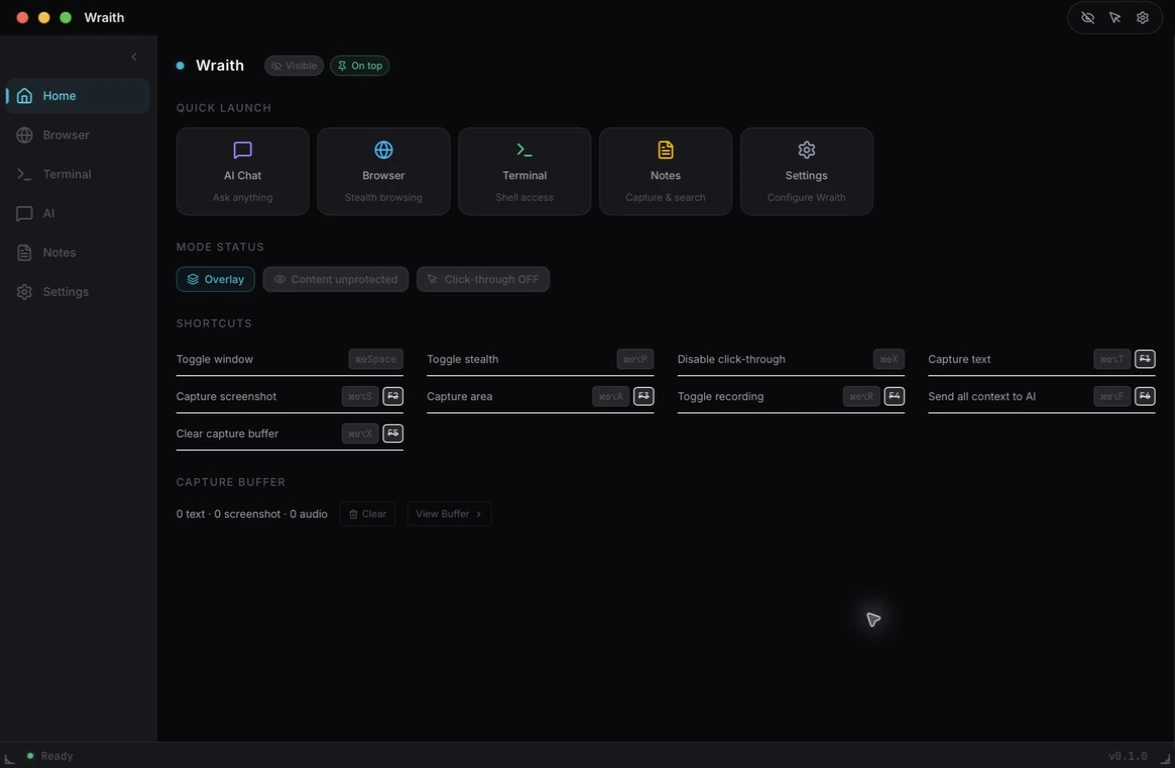Open Notes in the sidebar
This screenshot has height=768, width=1175.
coord(78,253)
